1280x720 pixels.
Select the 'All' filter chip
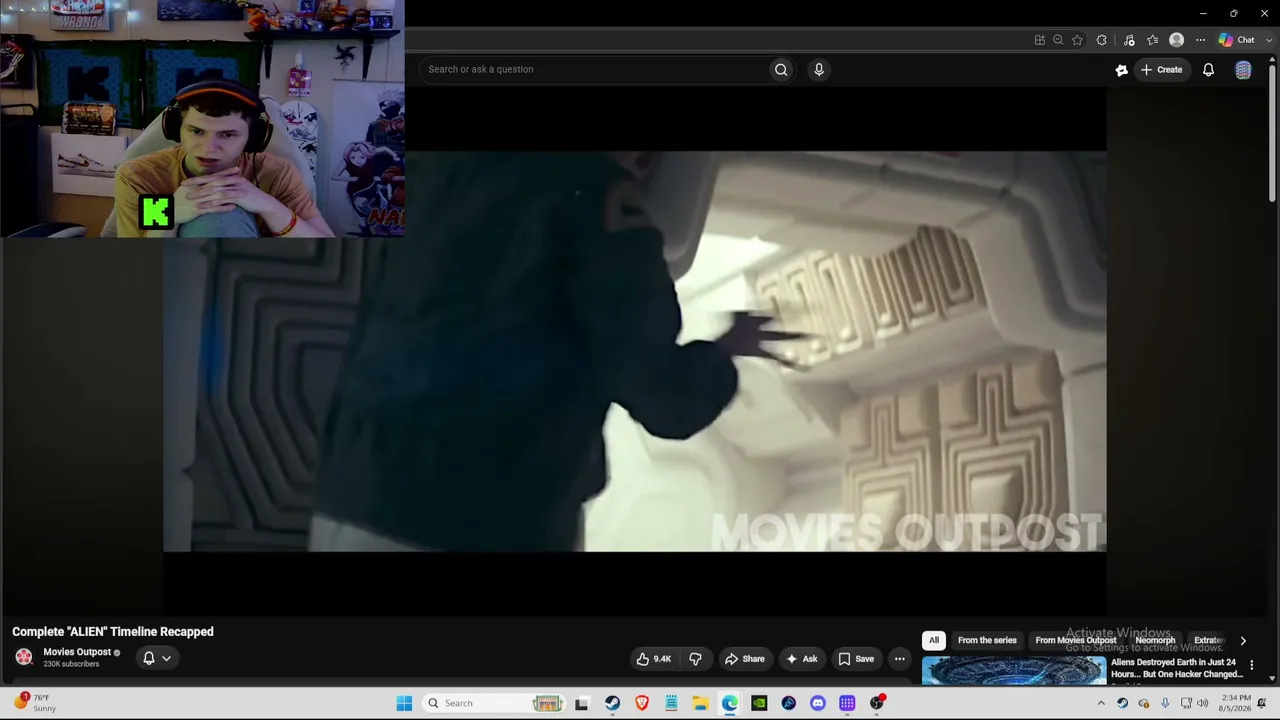pos(934,640)
